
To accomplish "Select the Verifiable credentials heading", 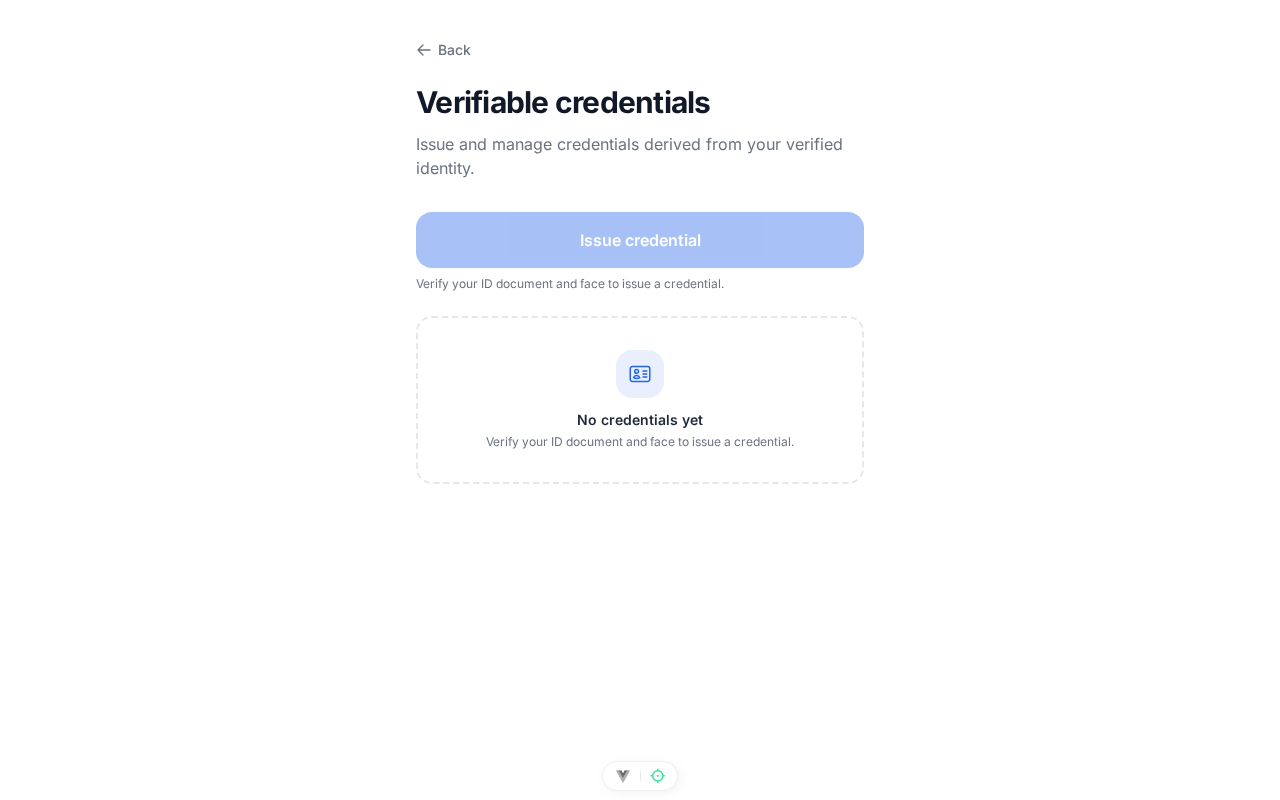I will (563, 102).
